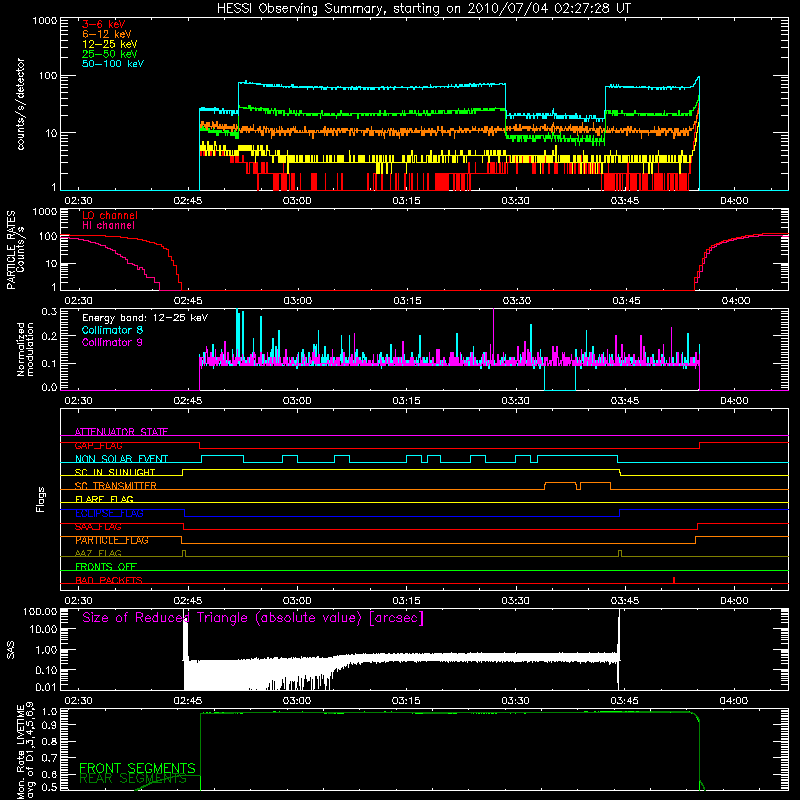Click the GAP_FLAG label

[x=98, y=445]
